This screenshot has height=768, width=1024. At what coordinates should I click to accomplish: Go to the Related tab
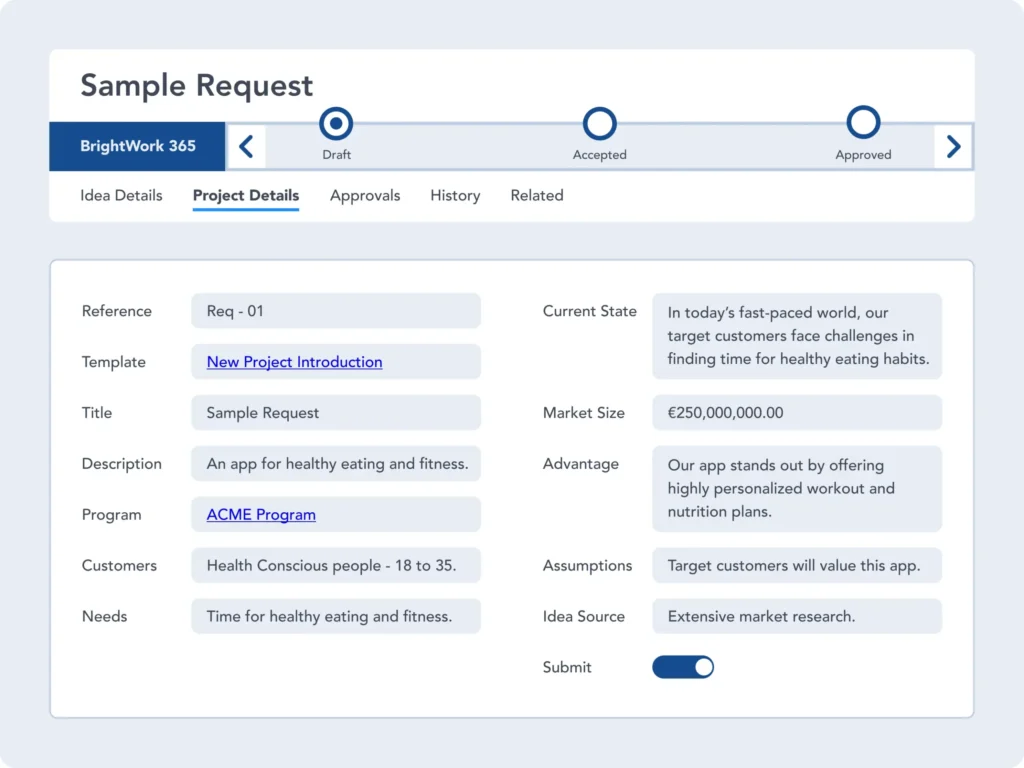[x=537, y=195]
